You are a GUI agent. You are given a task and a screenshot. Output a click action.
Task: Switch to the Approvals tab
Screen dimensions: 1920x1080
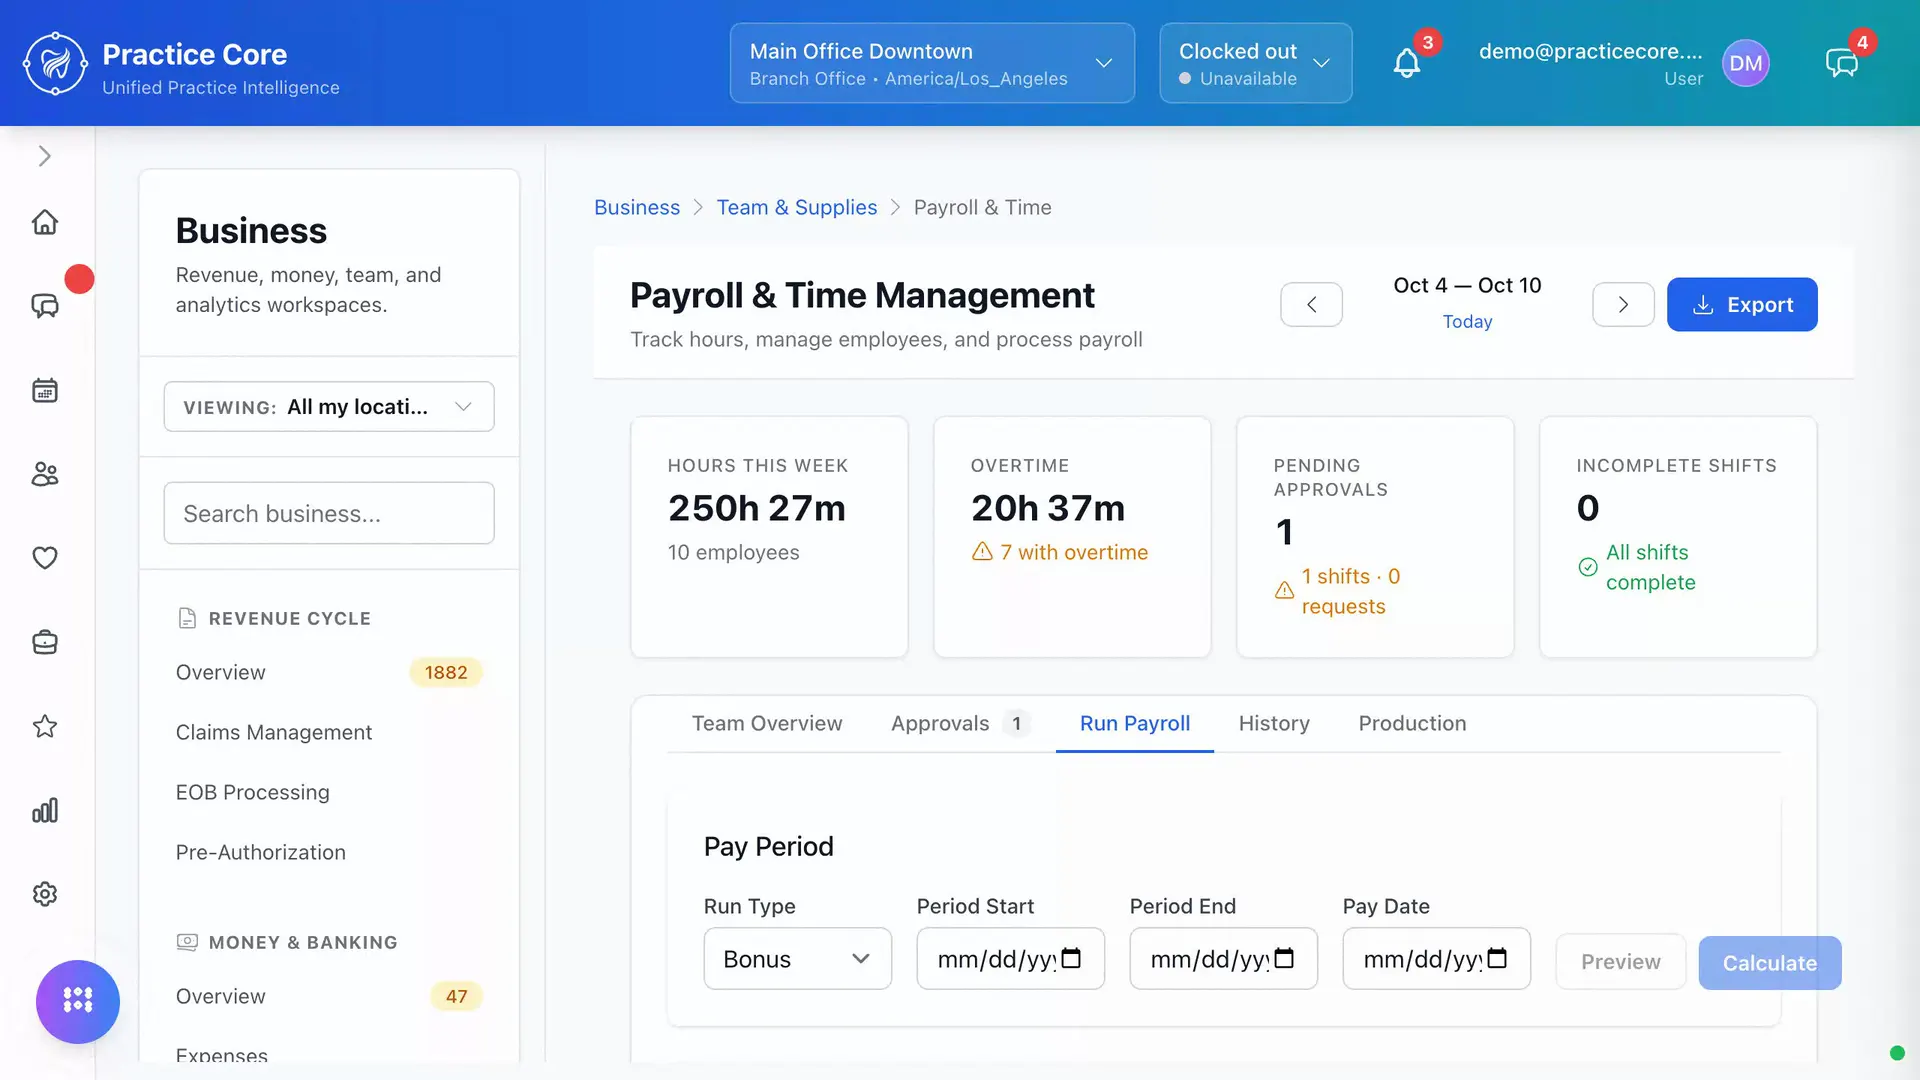[960, 723]
